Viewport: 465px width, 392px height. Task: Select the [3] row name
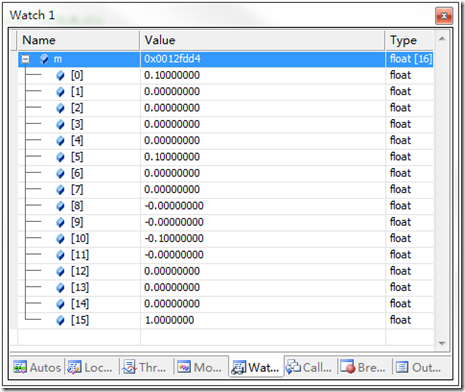pyautogui.click(x=77, y=124)
